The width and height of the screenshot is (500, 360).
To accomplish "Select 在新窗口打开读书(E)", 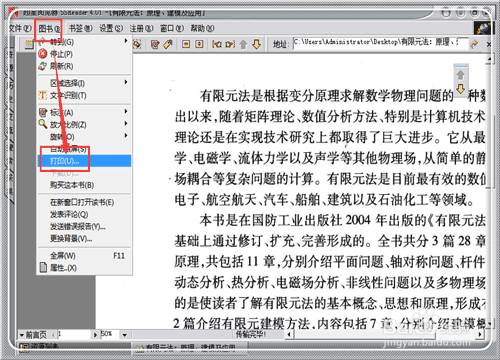I will [x=84, y=202].
